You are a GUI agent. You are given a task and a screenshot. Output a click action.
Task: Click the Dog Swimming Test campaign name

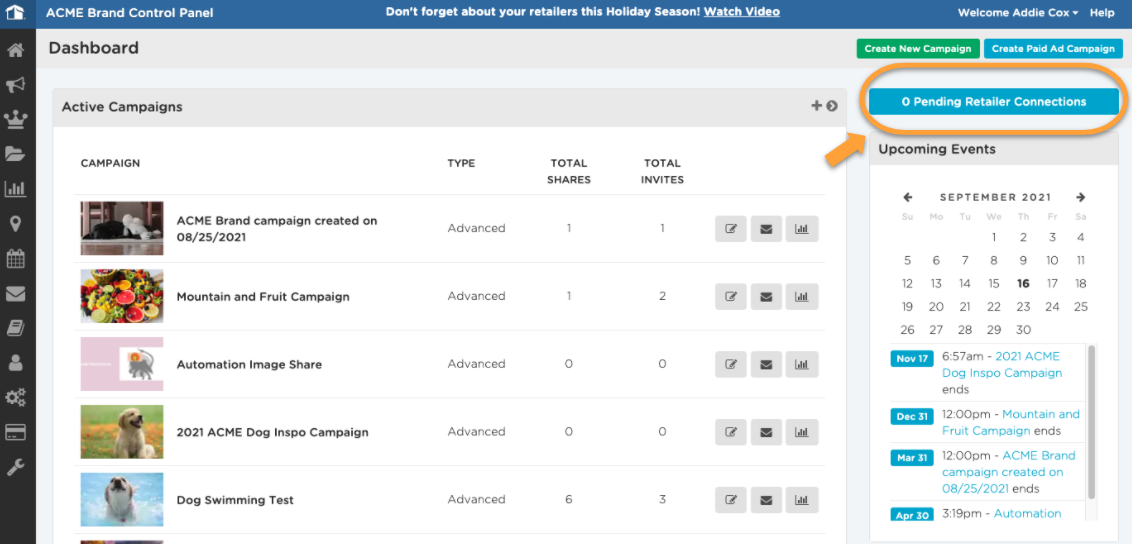[x=235, y=500]
